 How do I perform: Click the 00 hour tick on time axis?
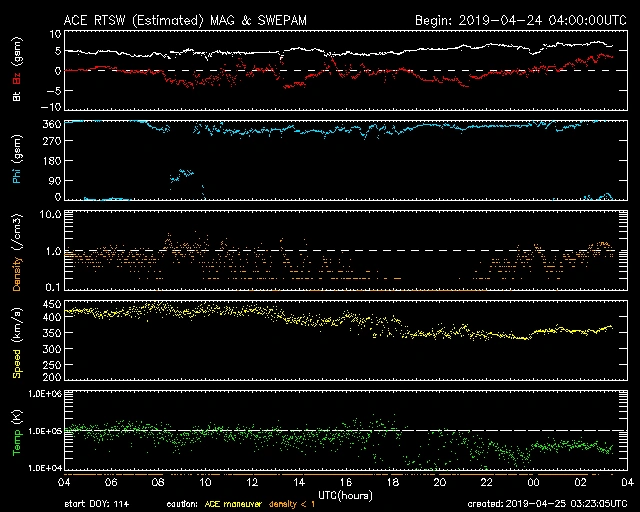pos(533,482)
